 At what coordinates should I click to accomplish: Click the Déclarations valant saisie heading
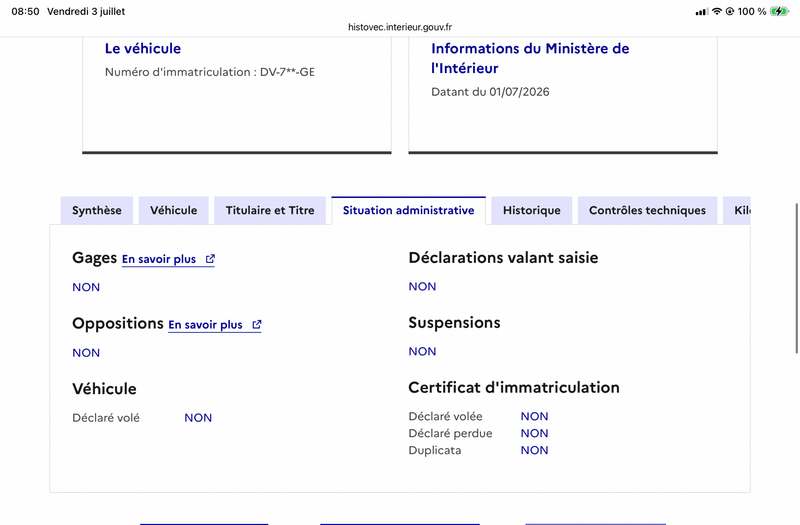coord(503,258)
